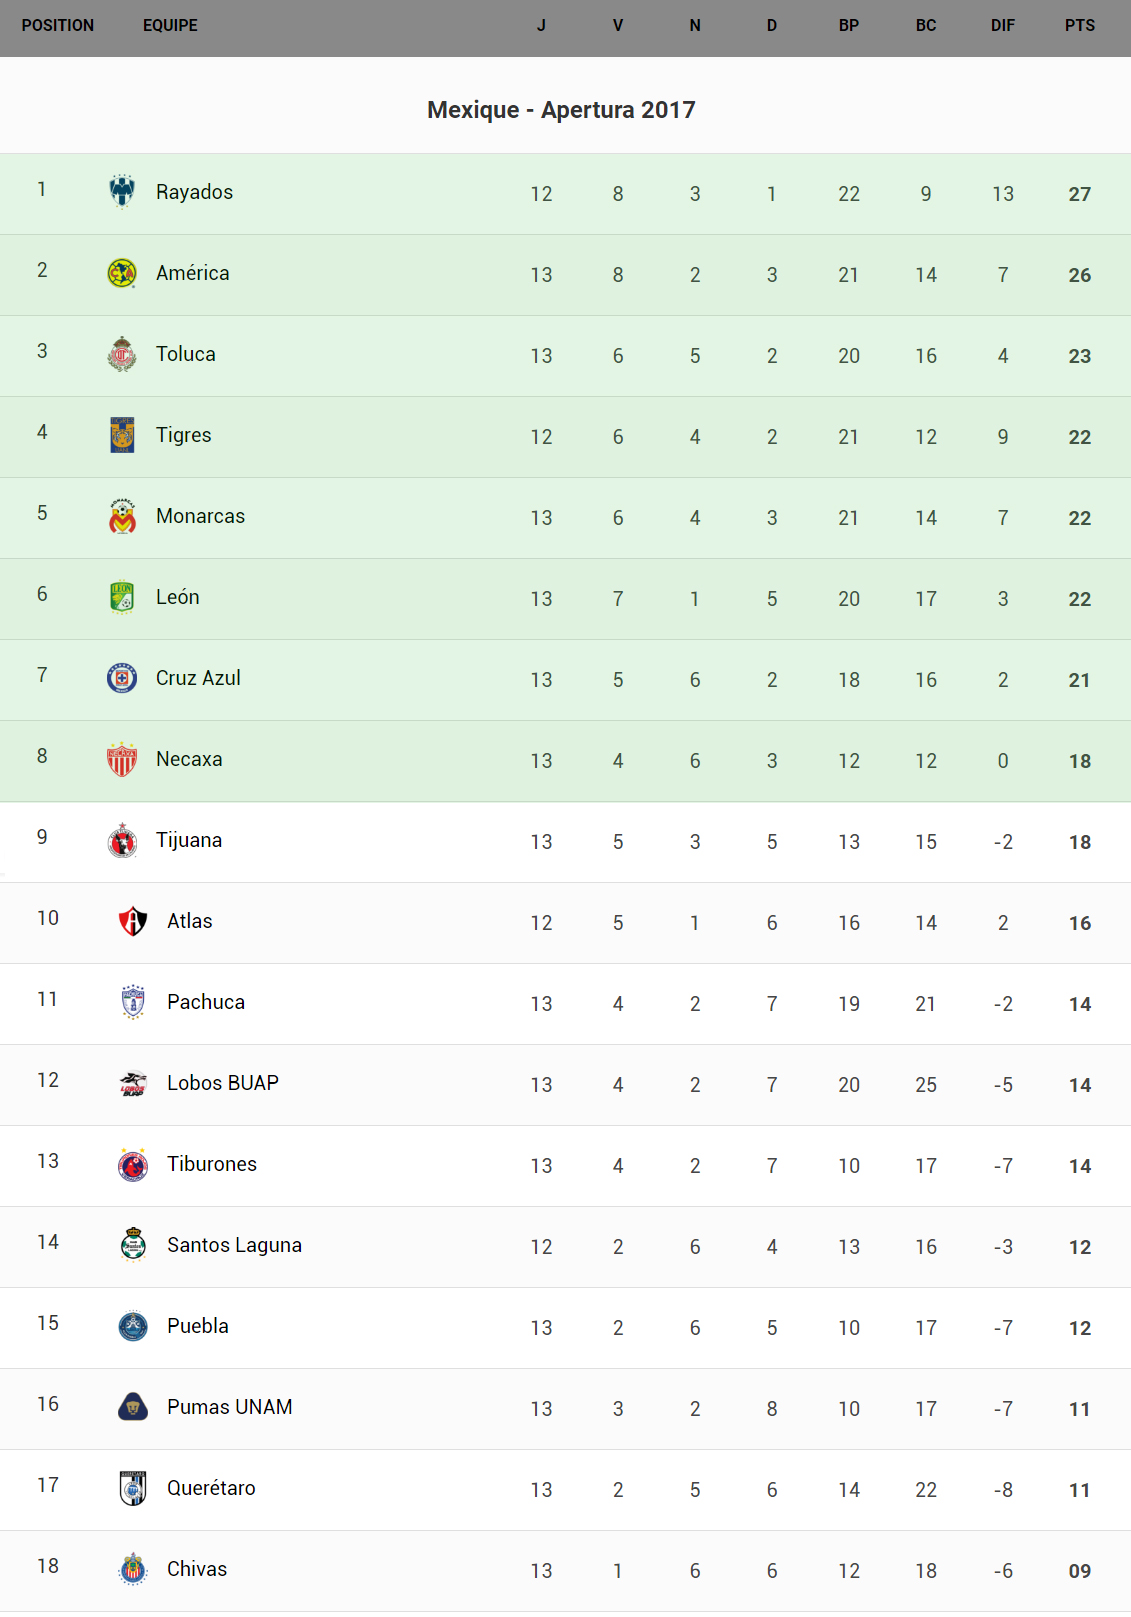Screen dimensions: 1131x1617
Task: Click the Chivas club crest
Action: point(133,1569)
